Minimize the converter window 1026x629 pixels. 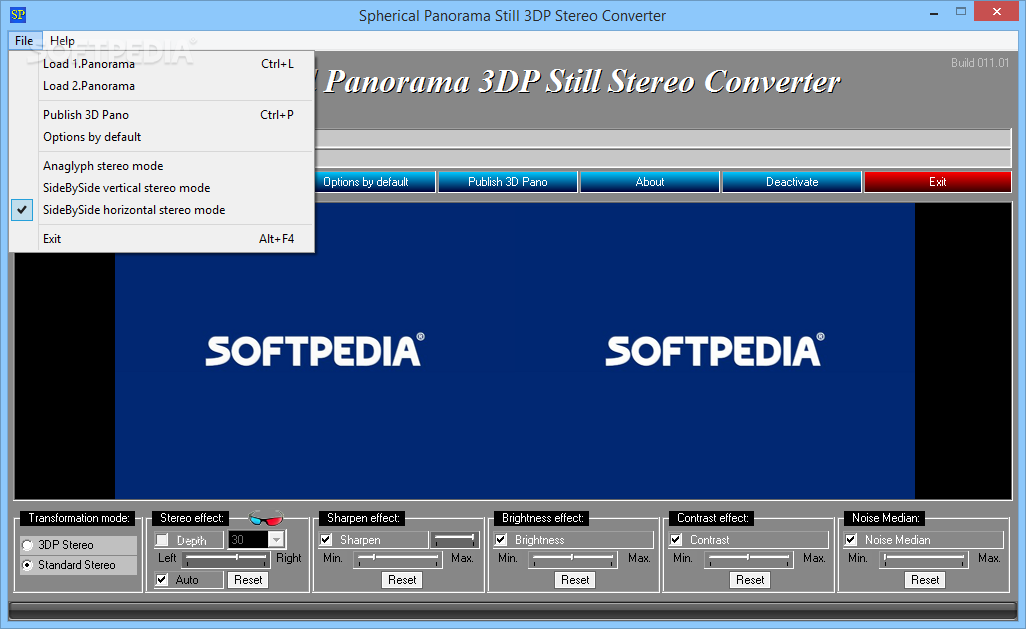click(934, 12)
